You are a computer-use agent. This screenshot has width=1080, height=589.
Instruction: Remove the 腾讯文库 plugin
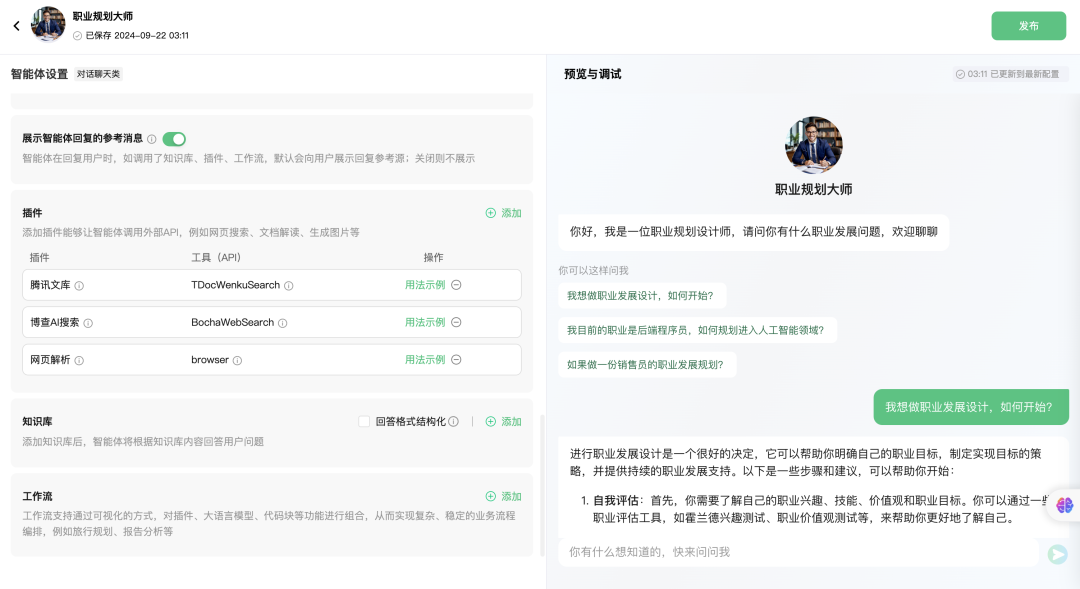456,285
